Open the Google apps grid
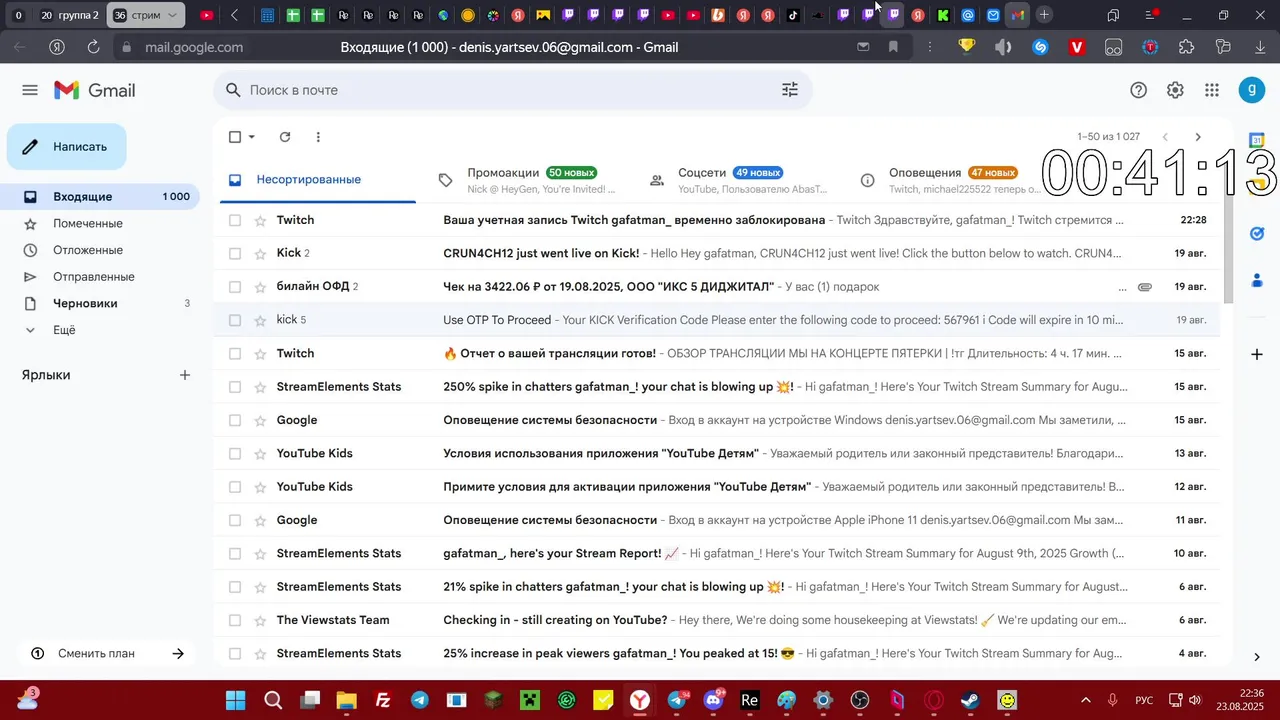This screenshot has width=1280, height=720. 1212,90
